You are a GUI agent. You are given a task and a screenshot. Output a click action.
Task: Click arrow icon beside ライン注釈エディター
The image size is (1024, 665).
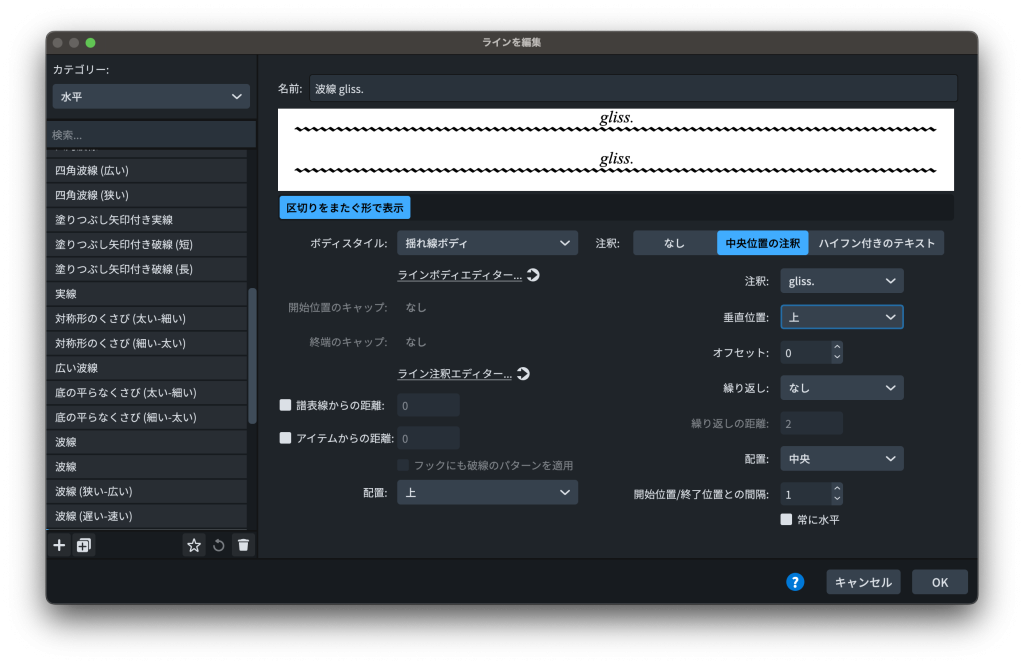point(523,374)
